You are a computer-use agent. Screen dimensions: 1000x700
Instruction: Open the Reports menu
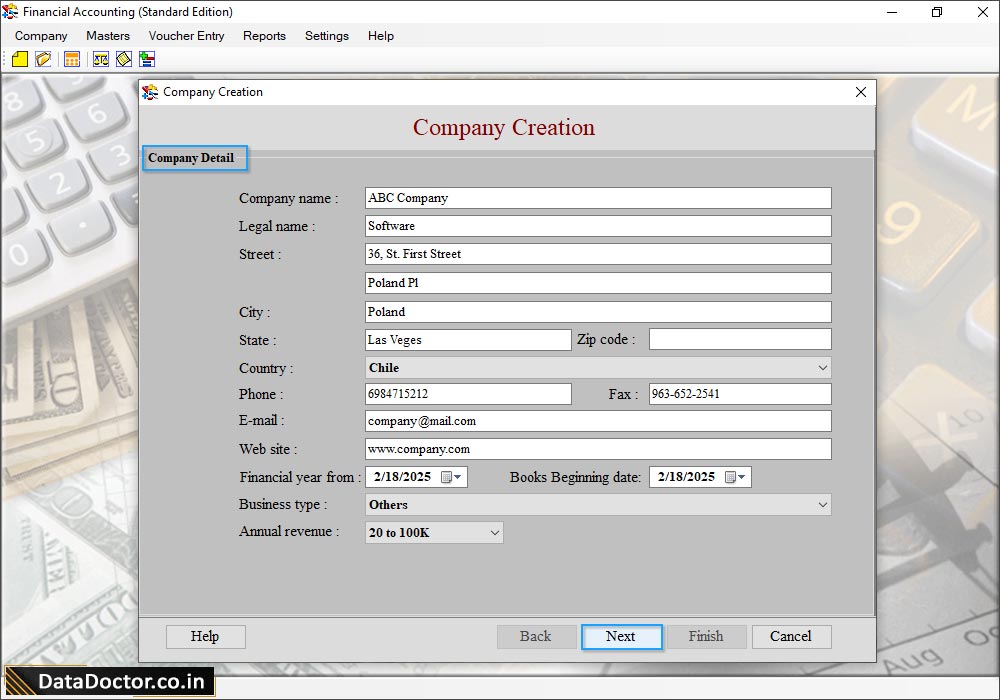click(x=264, y=36)
